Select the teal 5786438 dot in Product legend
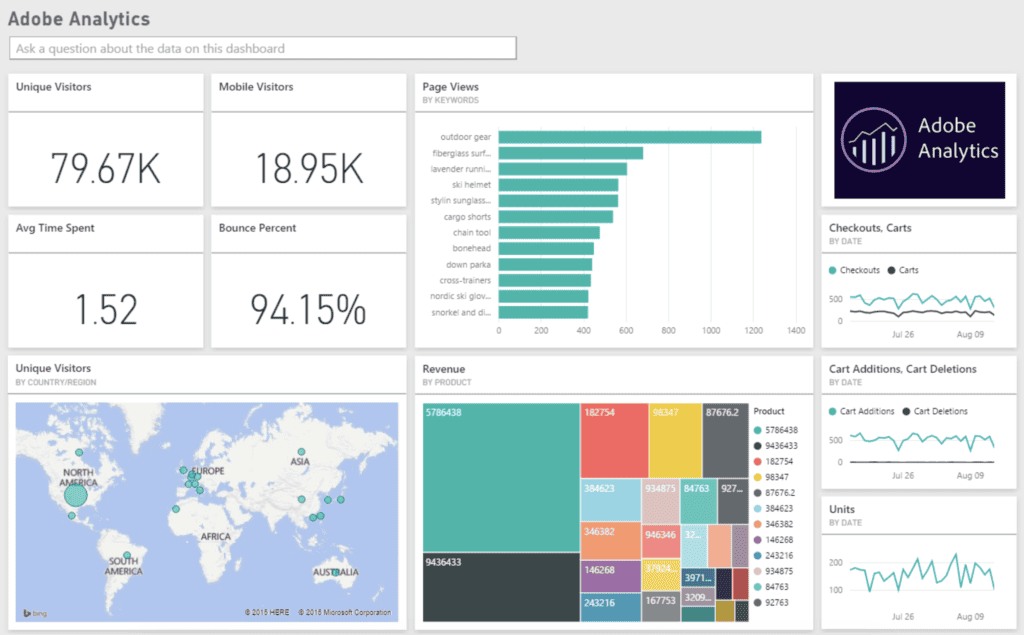The image size is (1024, 635). pos(757,431)
